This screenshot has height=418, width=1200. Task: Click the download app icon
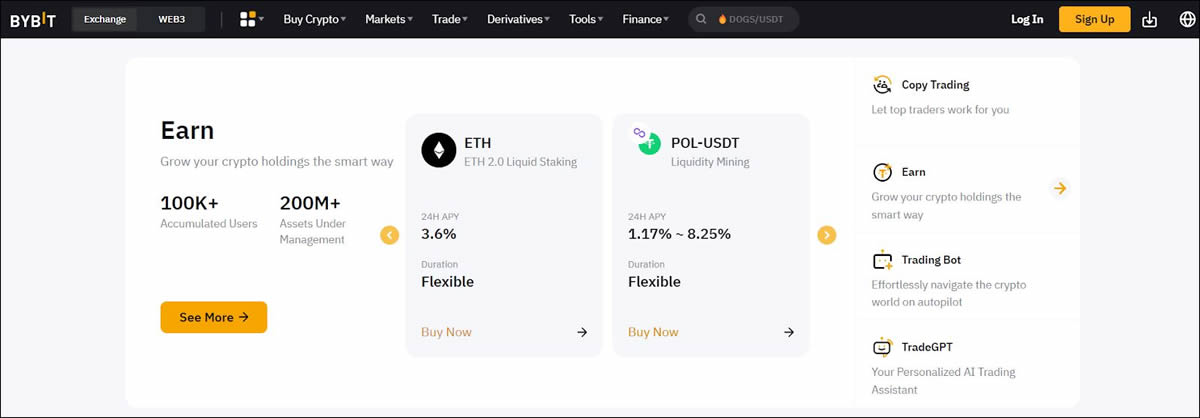tap(1149, 19)
